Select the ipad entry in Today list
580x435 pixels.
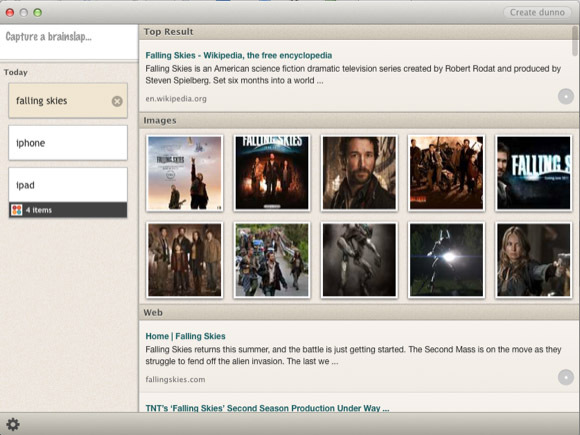[68, 185]
